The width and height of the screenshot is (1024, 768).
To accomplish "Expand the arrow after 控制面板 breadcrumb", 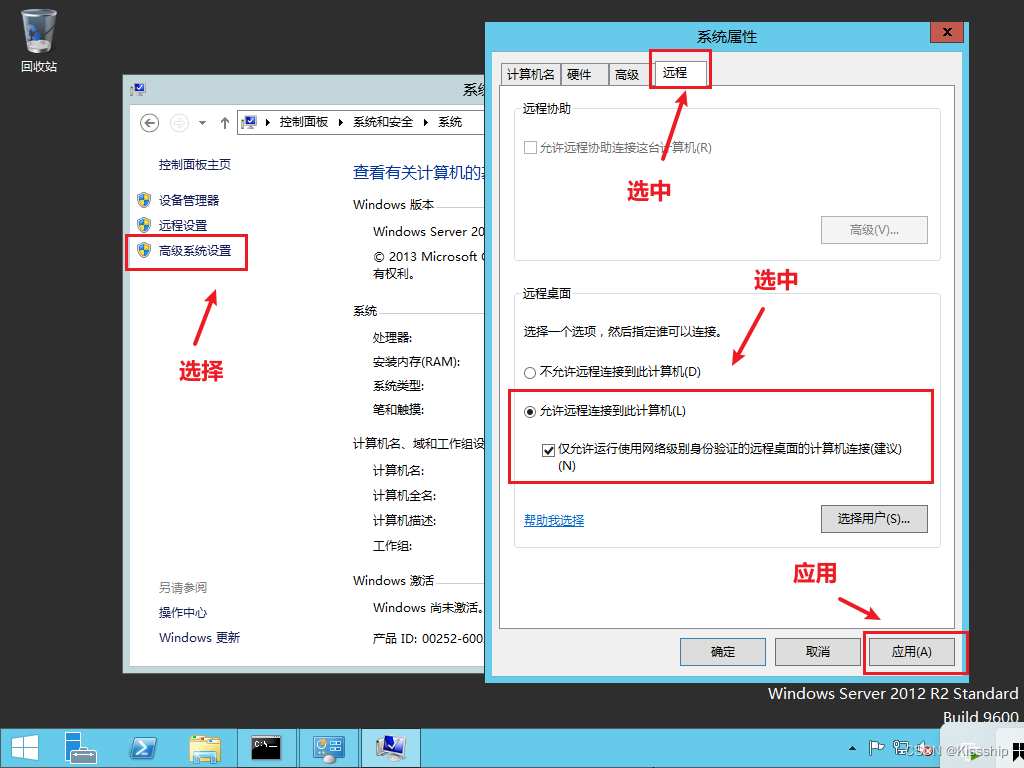I will coord(340,122).
